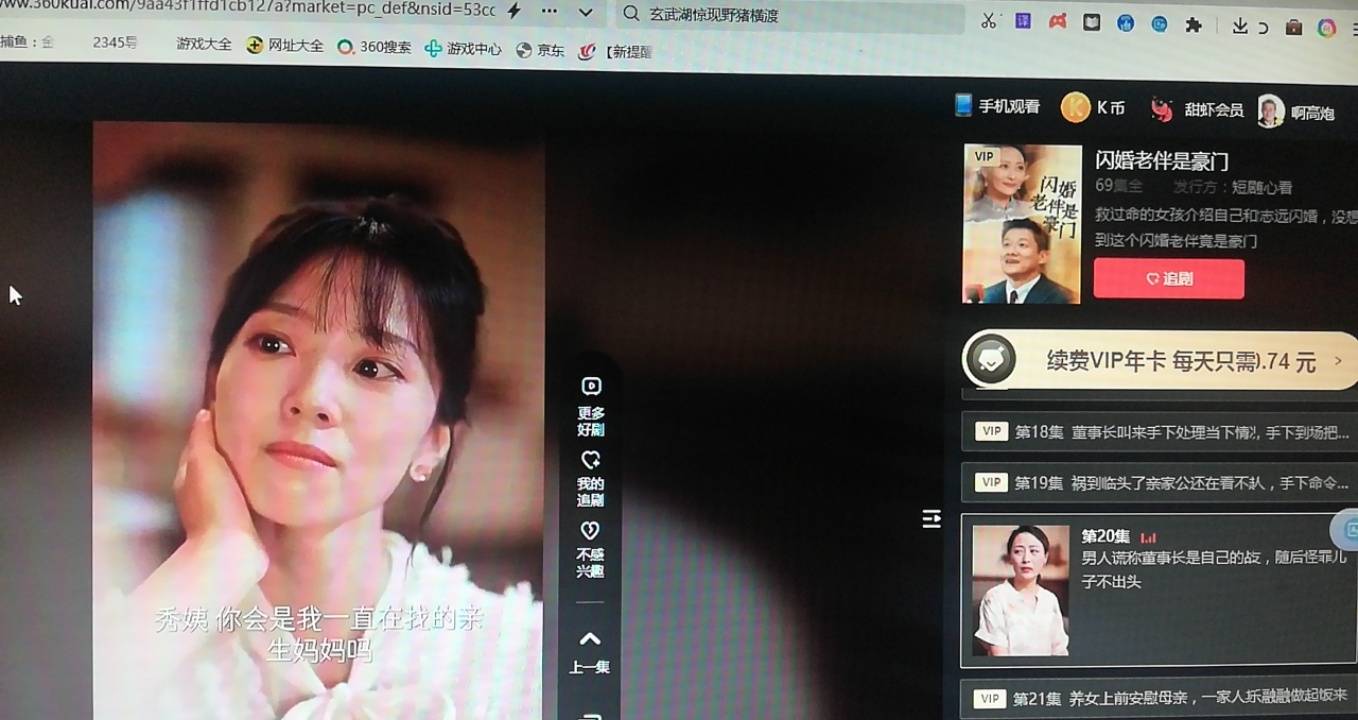Click the dark book reader extension icon
This screenshot has height=720, width=1358.
[1091, 22]
